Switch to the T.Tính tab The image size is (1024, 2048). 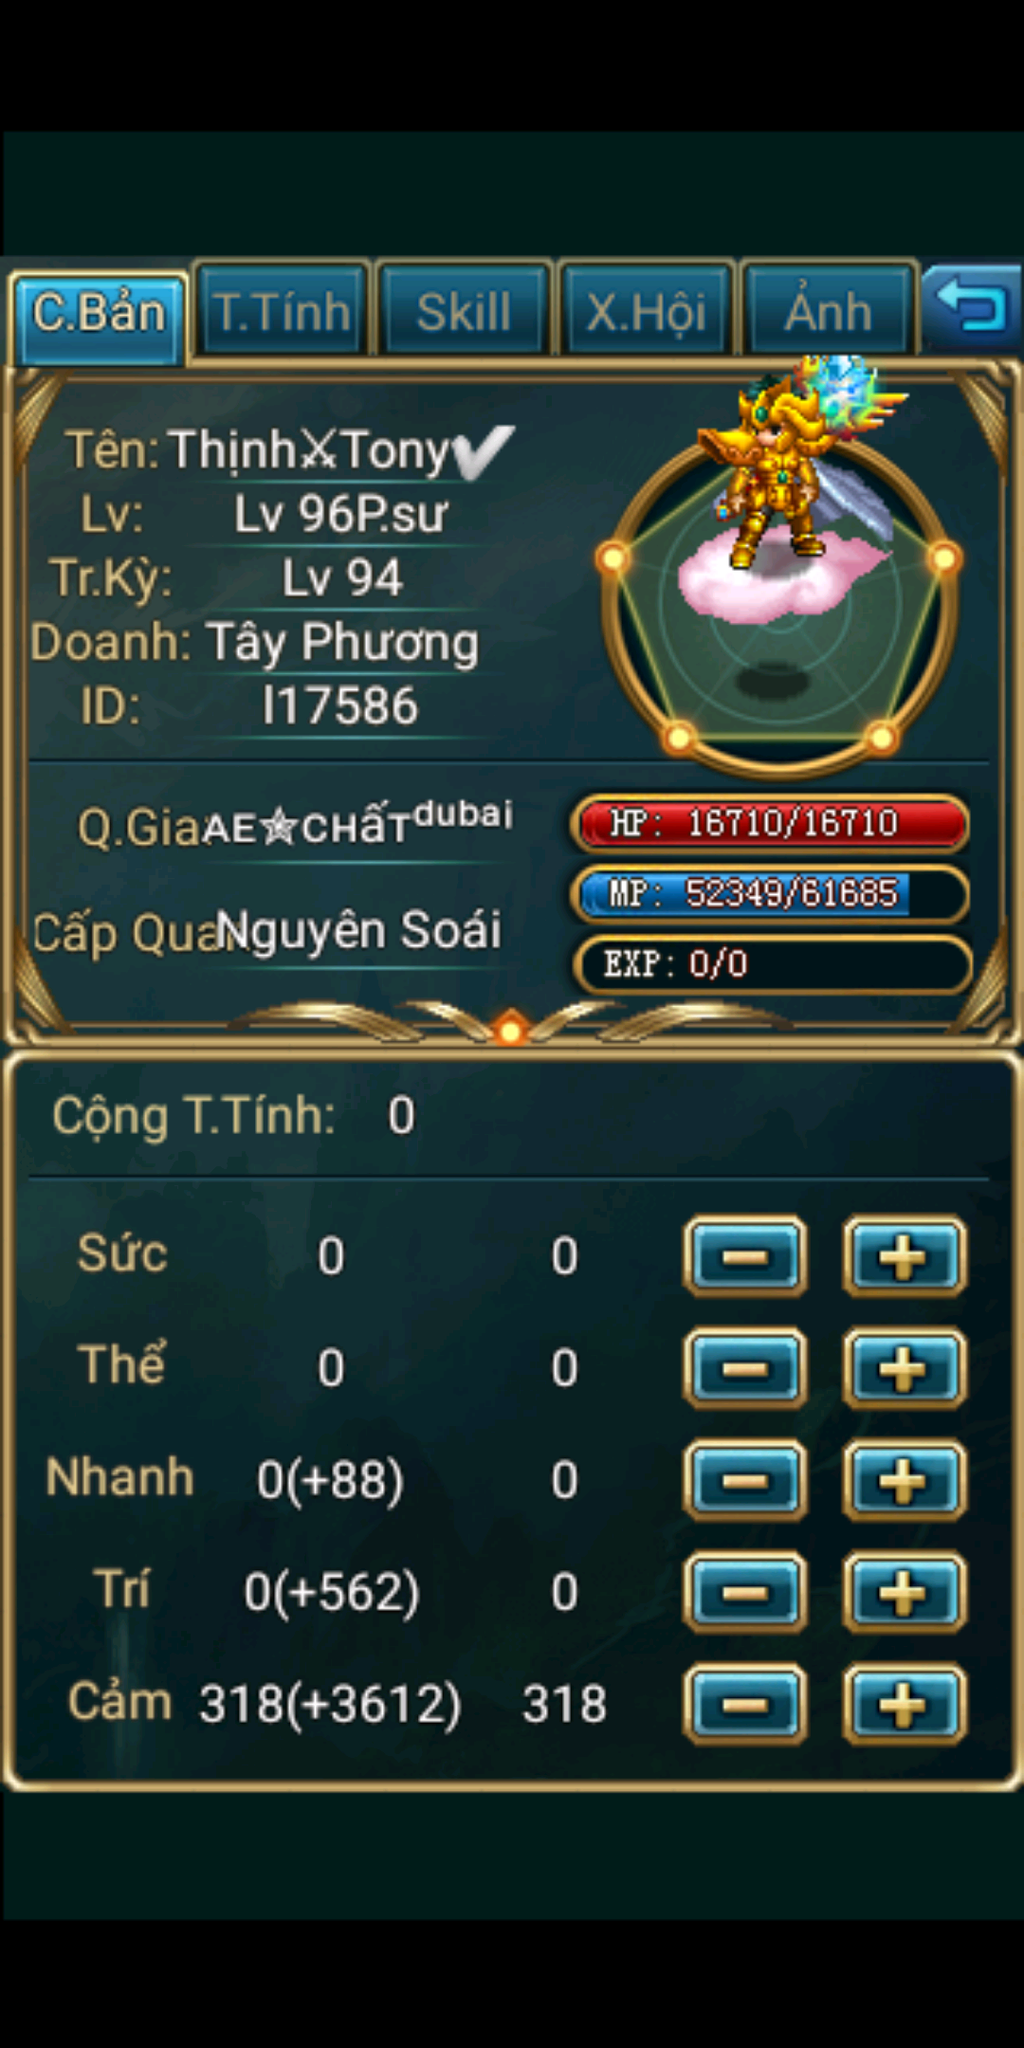(x=282, y=311)
